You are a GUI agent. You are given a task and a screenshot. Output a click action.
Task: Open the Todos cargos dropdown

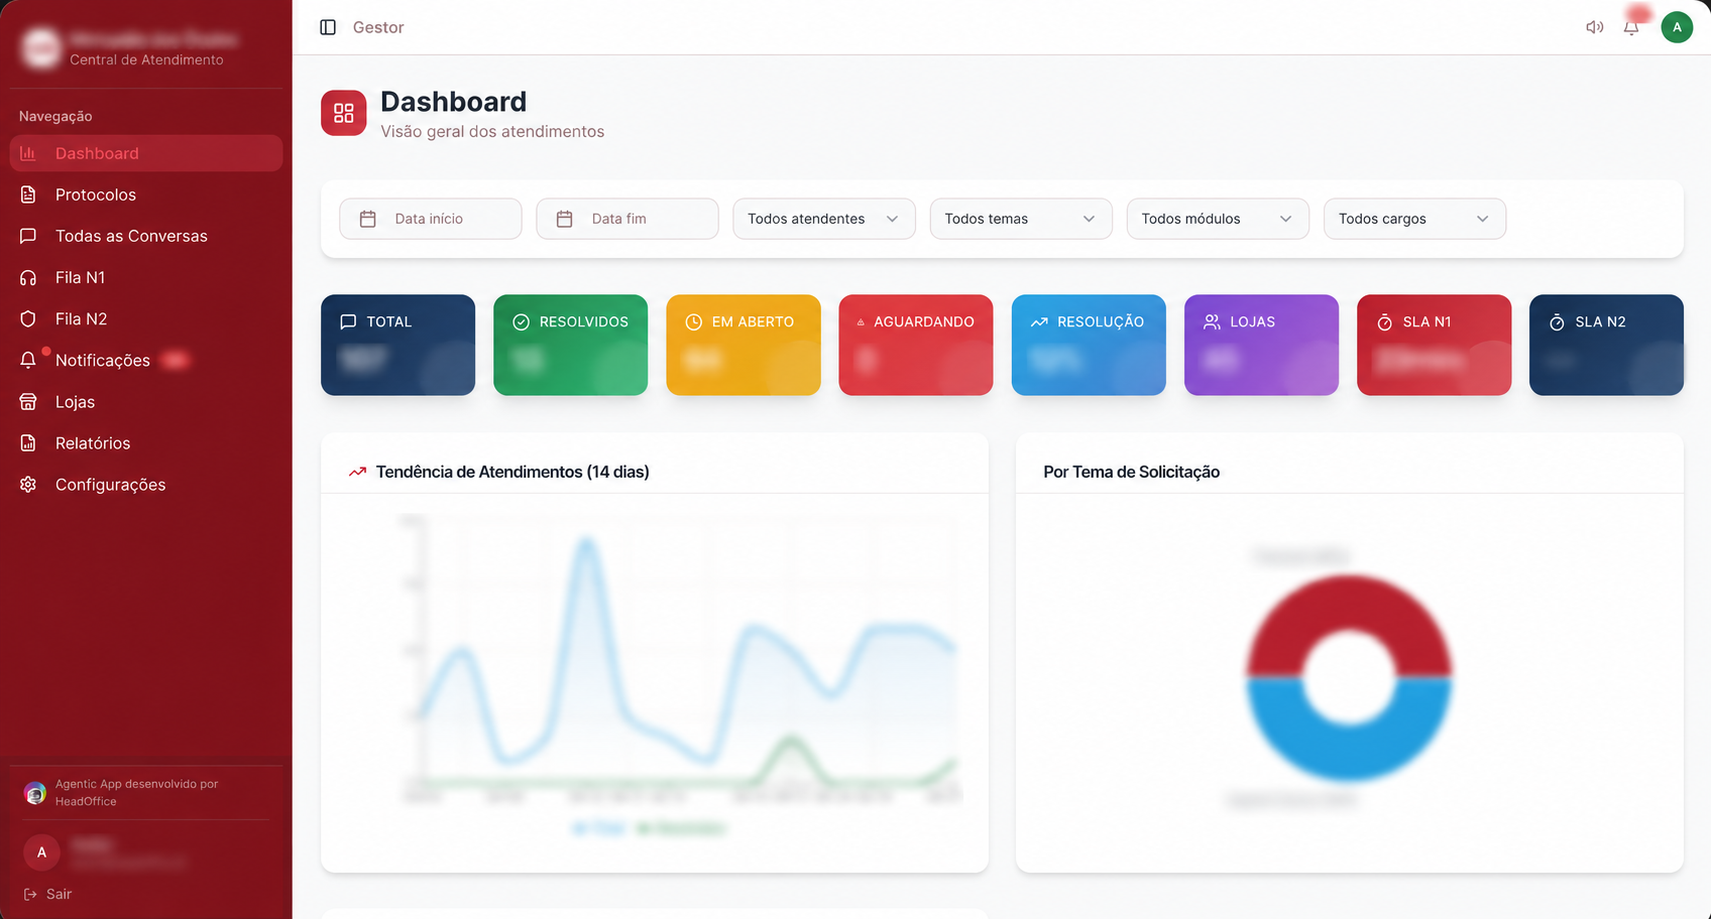1415,219
